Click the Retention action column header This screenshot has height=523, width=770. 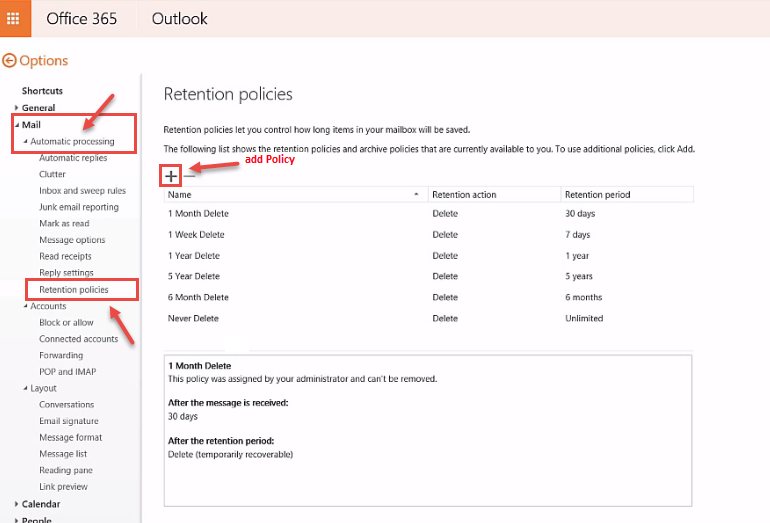495,194
